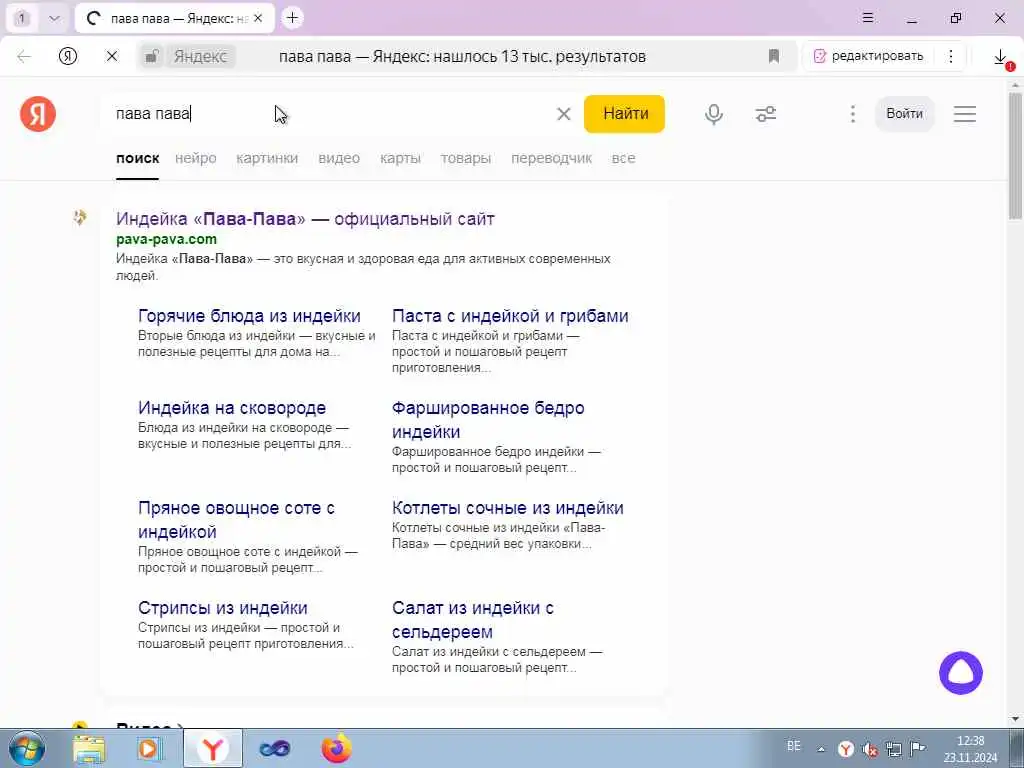Screen dimensions: 1024x768
Task: Click the vertical page scrollbar thumb
Action: 1015,155
